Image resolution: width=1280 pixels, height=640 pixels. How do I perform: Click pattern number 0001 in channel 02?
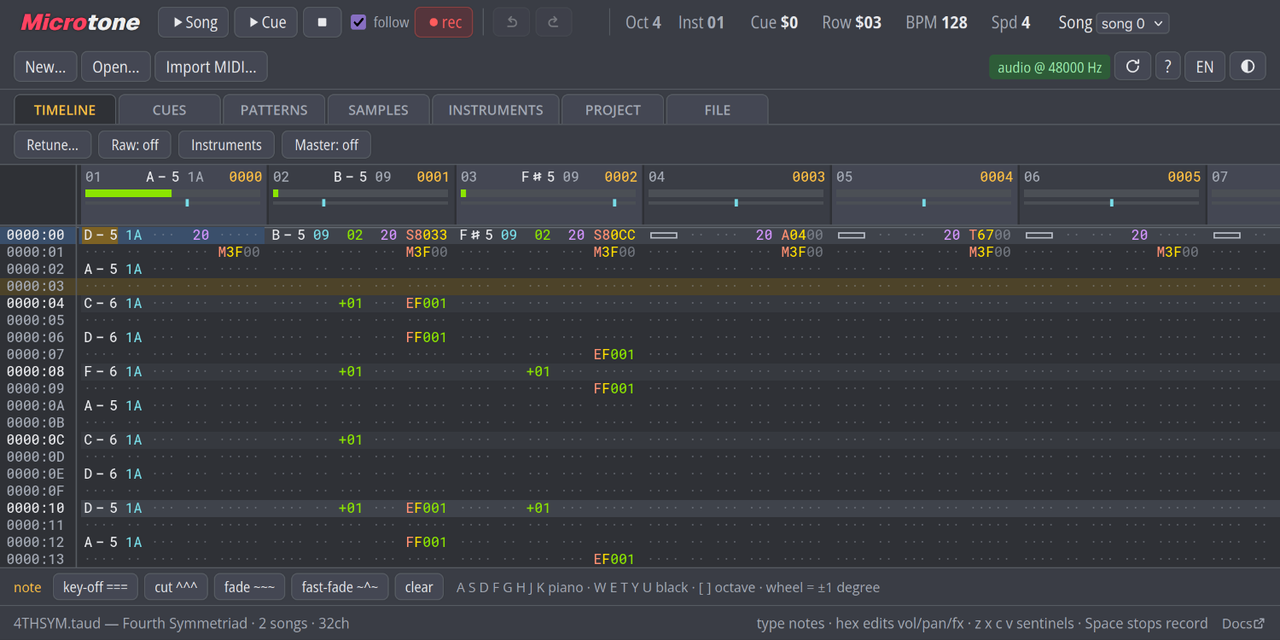tap(433, 177)
